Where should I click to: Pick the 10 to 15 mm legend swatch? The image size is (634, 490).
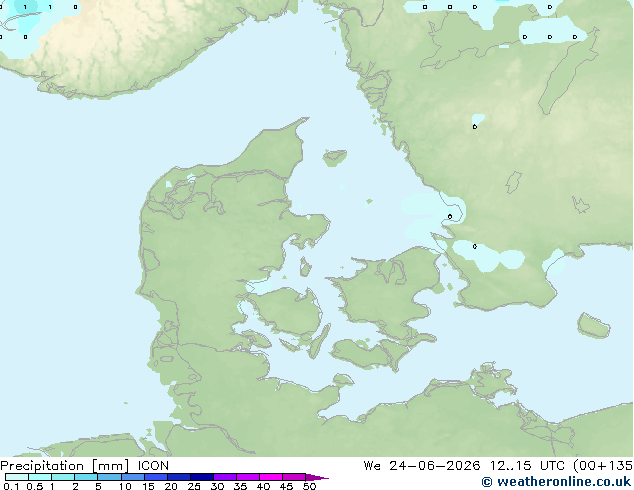coord(133,477)
